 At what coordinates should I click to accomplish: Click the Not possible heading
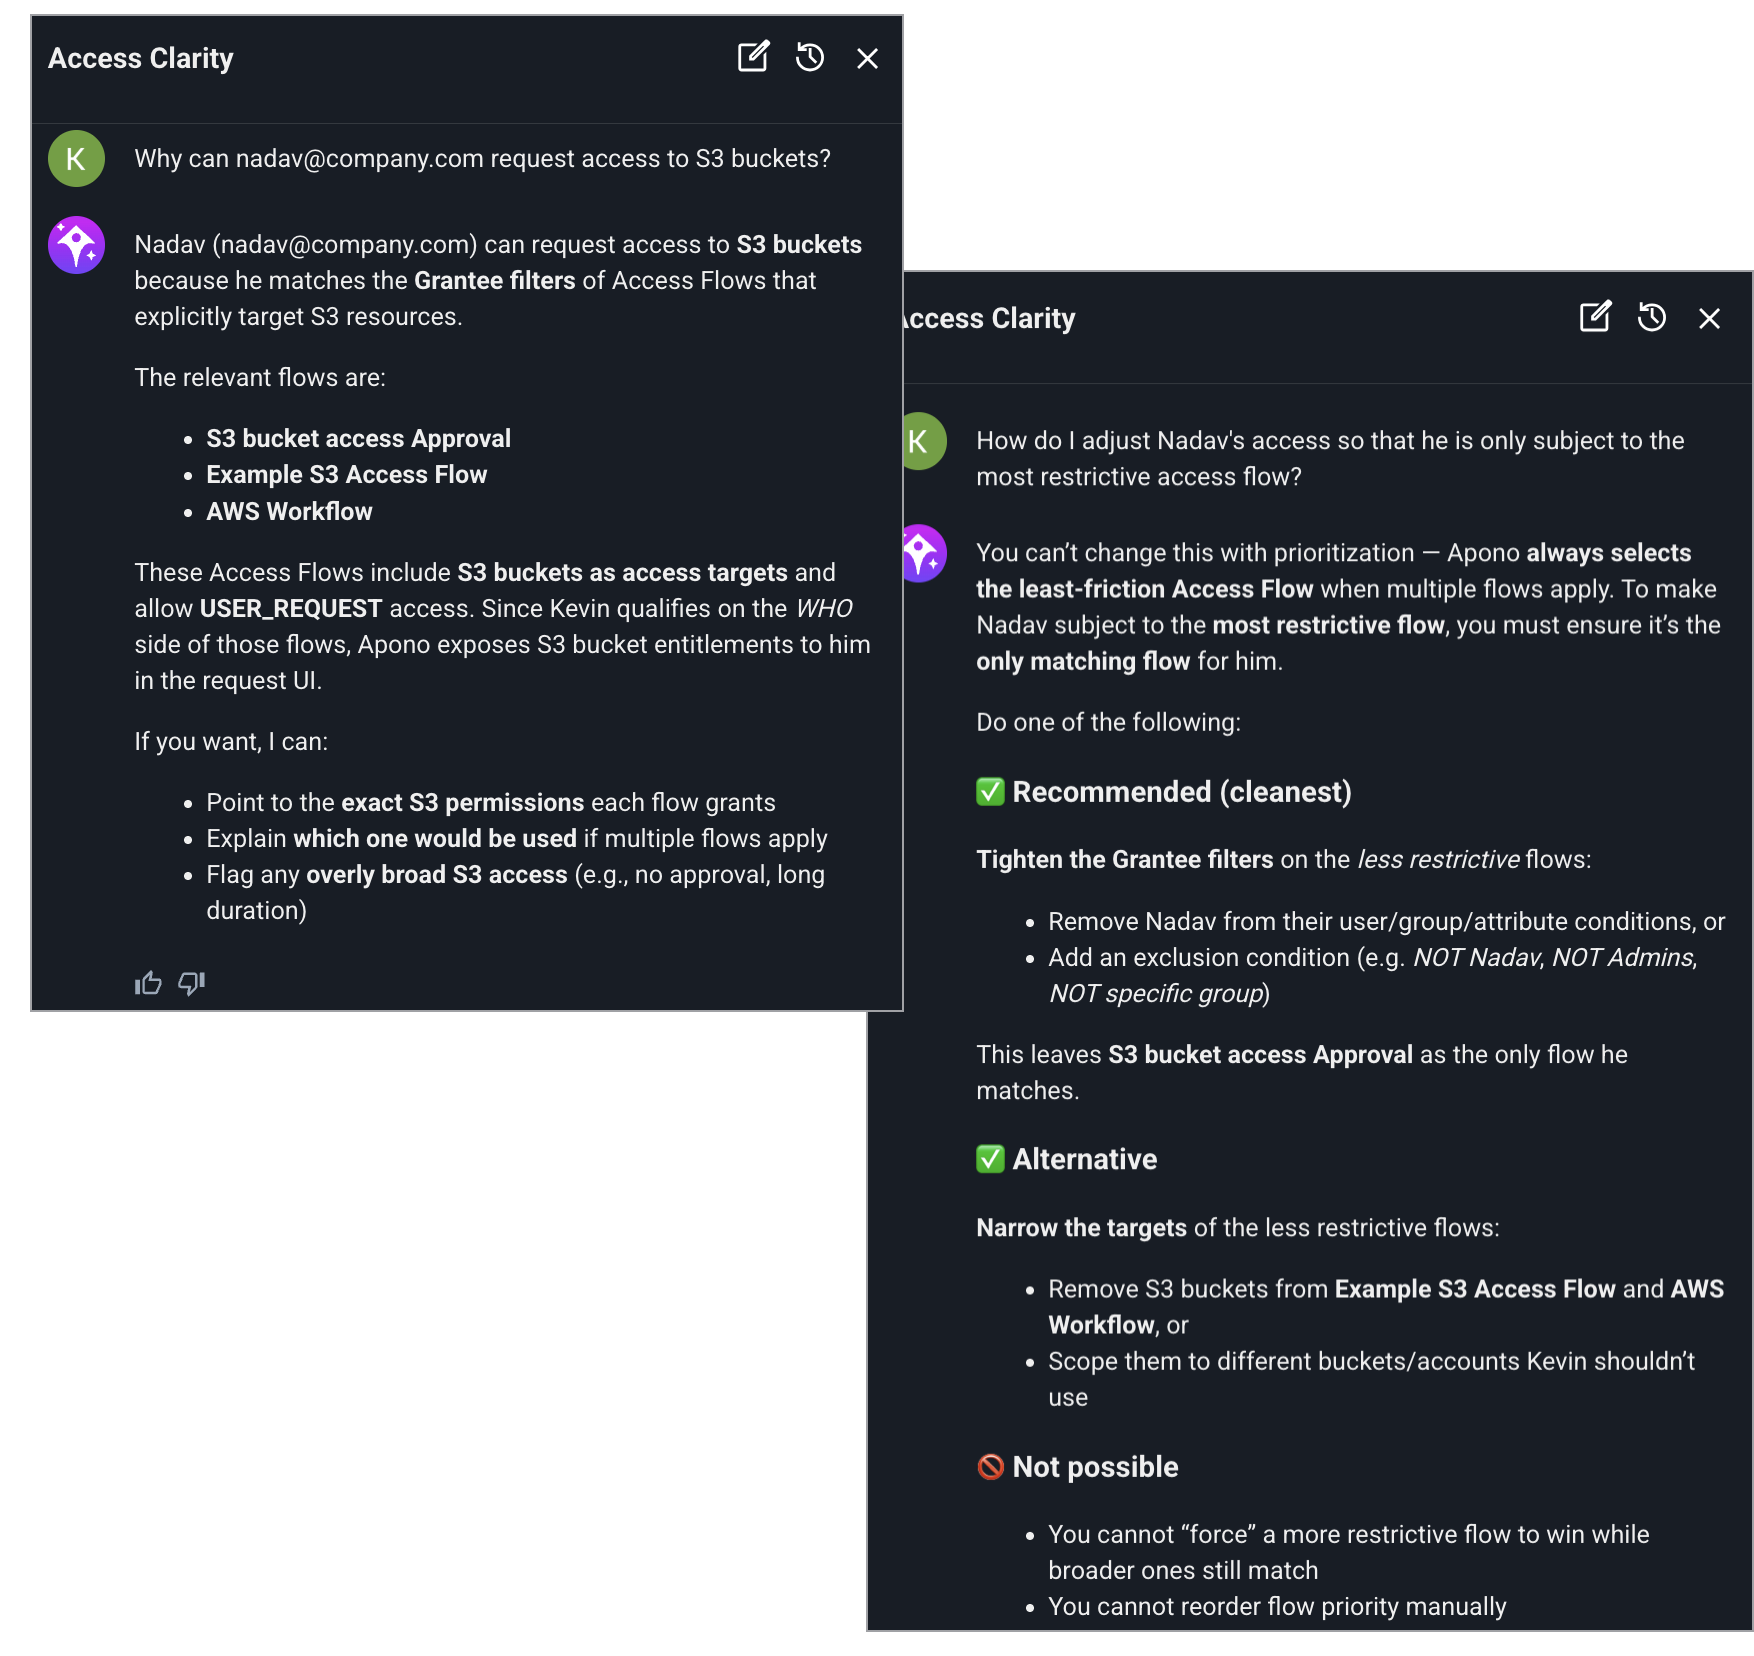tap(1095, 1467)
